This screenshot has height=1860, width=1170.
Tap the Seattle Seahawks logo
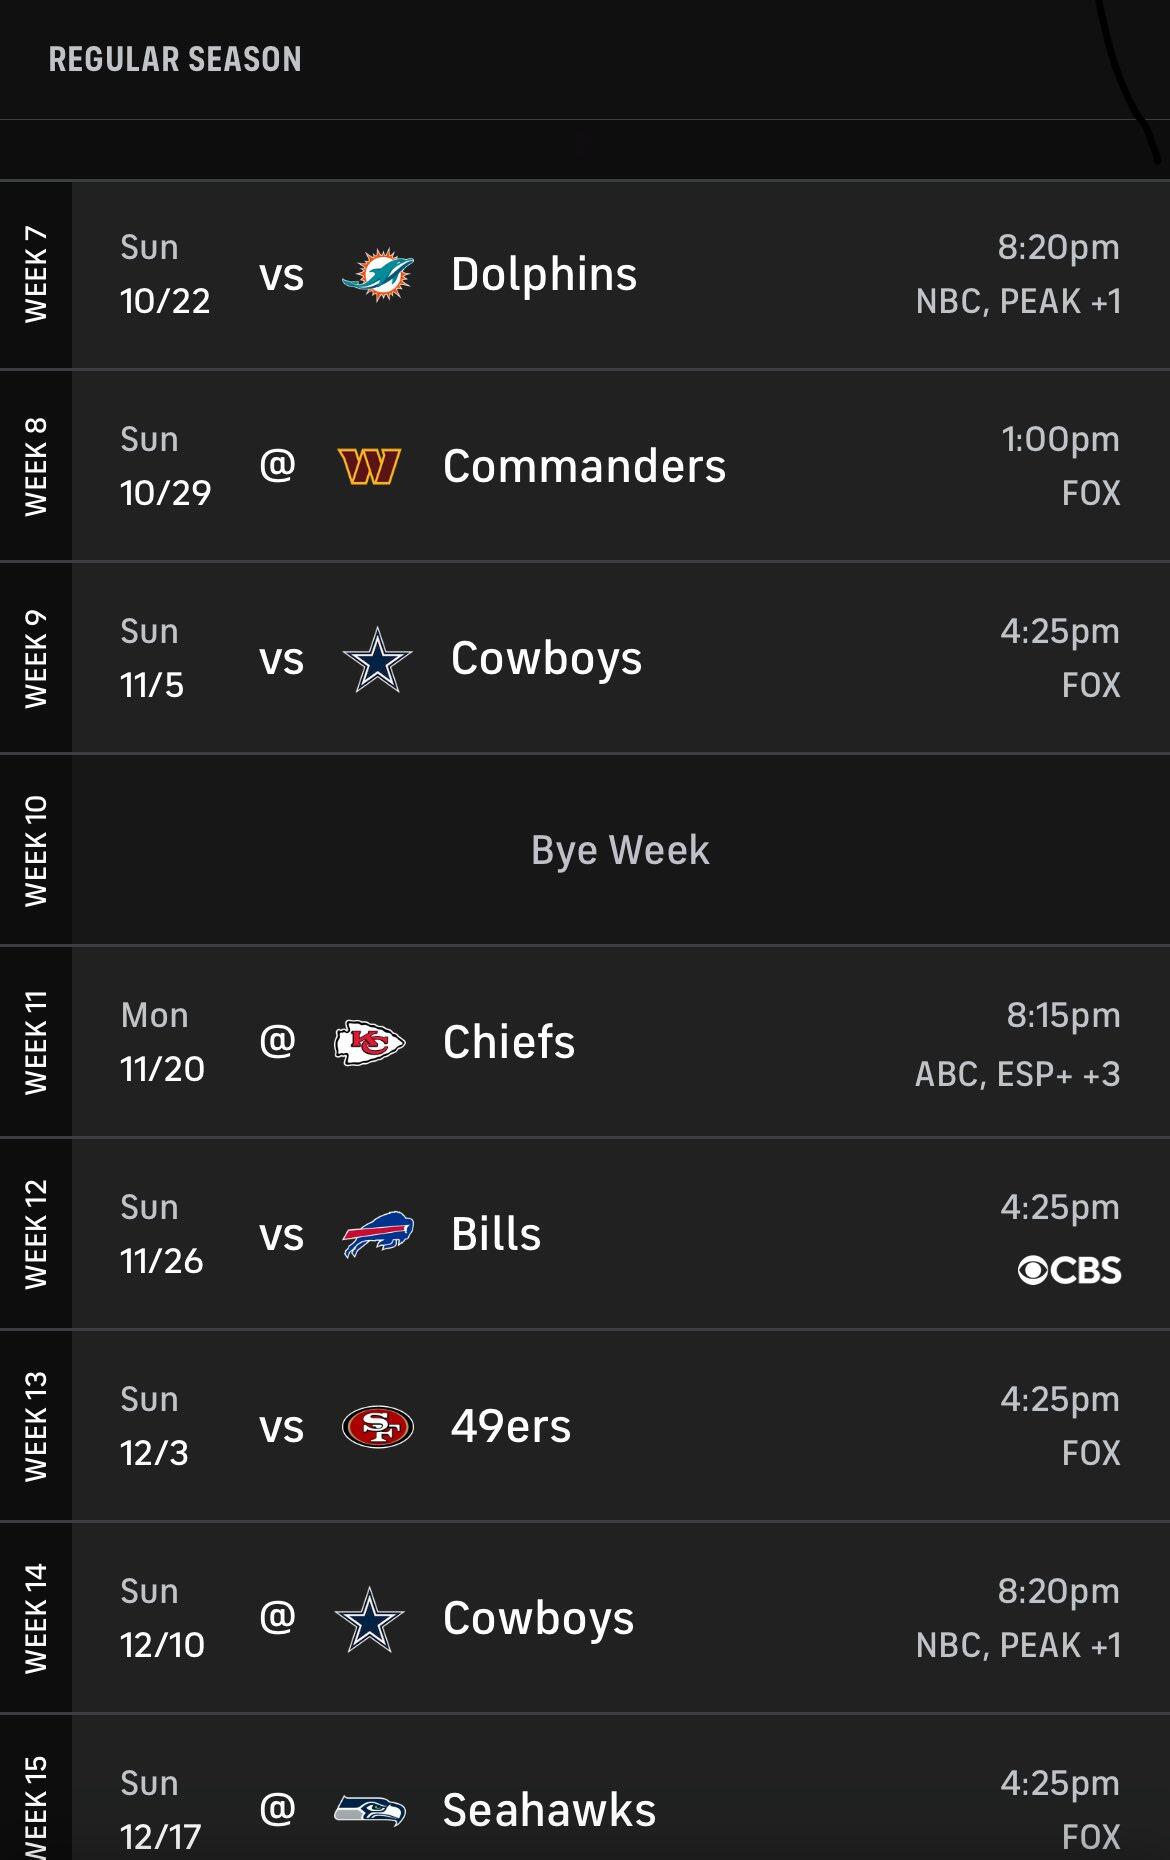[x=369, y=1810]
